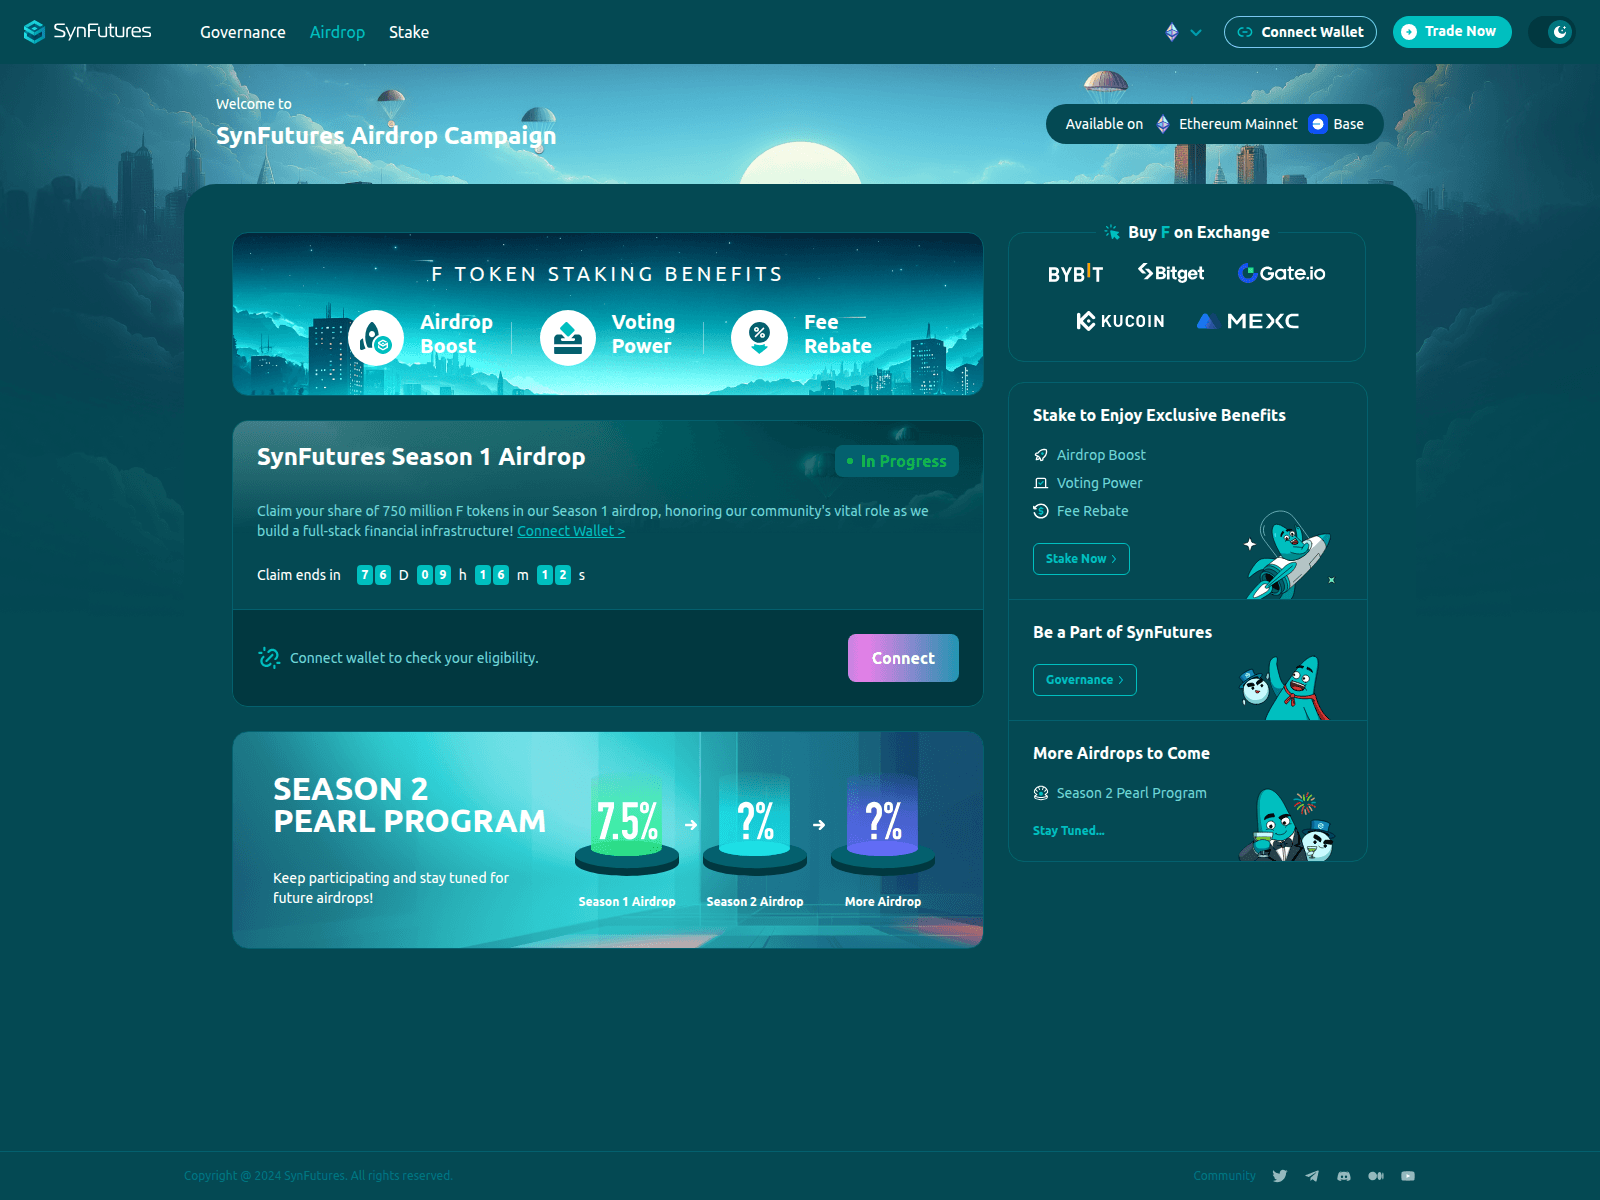Viewport: 1600px width, 1200px height.
Task: Click the Fee Rebate sidebar item
Action: pyautogui.click(x=1081, y=511)
